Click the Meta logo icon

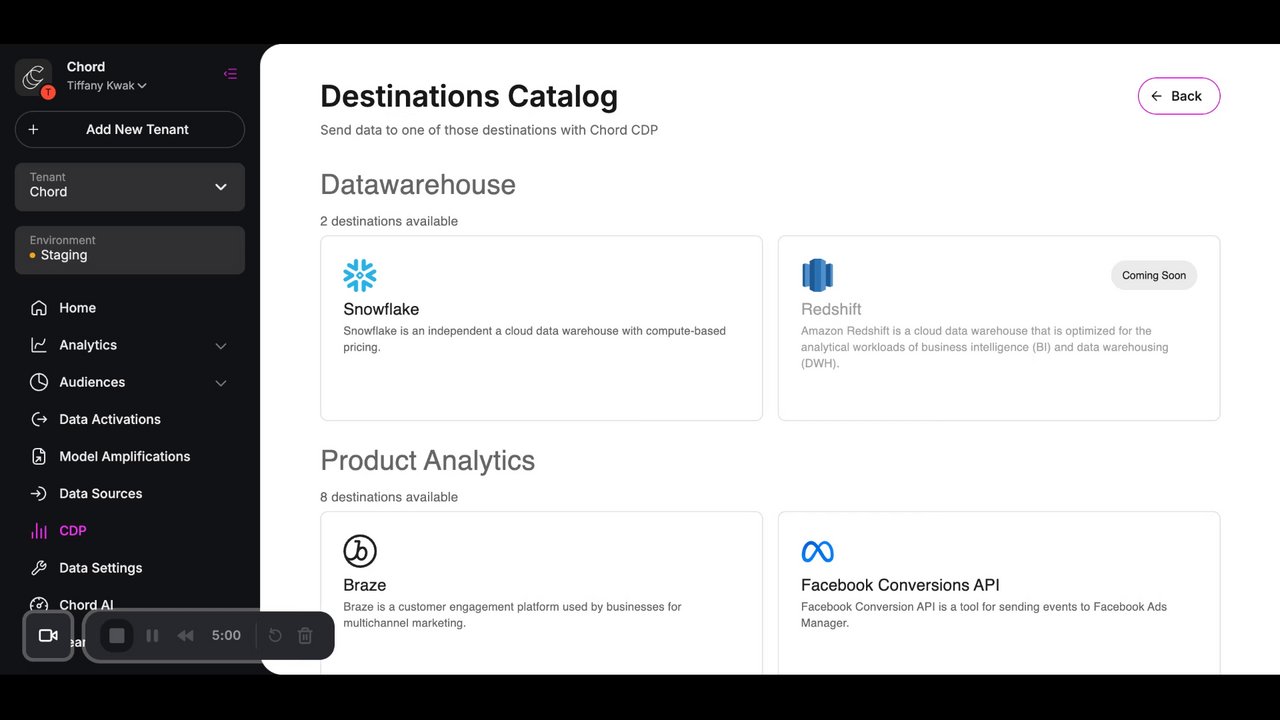pos(817,551)
